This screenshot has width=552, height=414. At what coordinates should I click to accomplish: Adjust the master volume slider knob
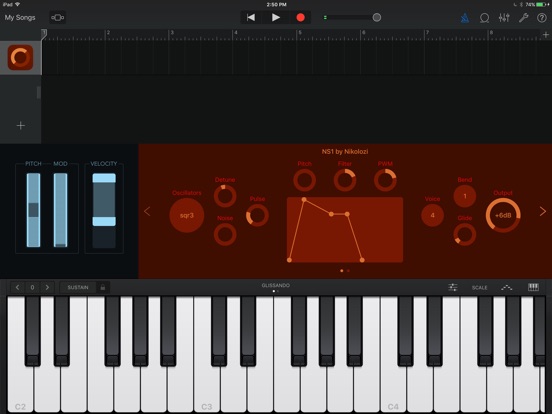[x=377, y=18]
